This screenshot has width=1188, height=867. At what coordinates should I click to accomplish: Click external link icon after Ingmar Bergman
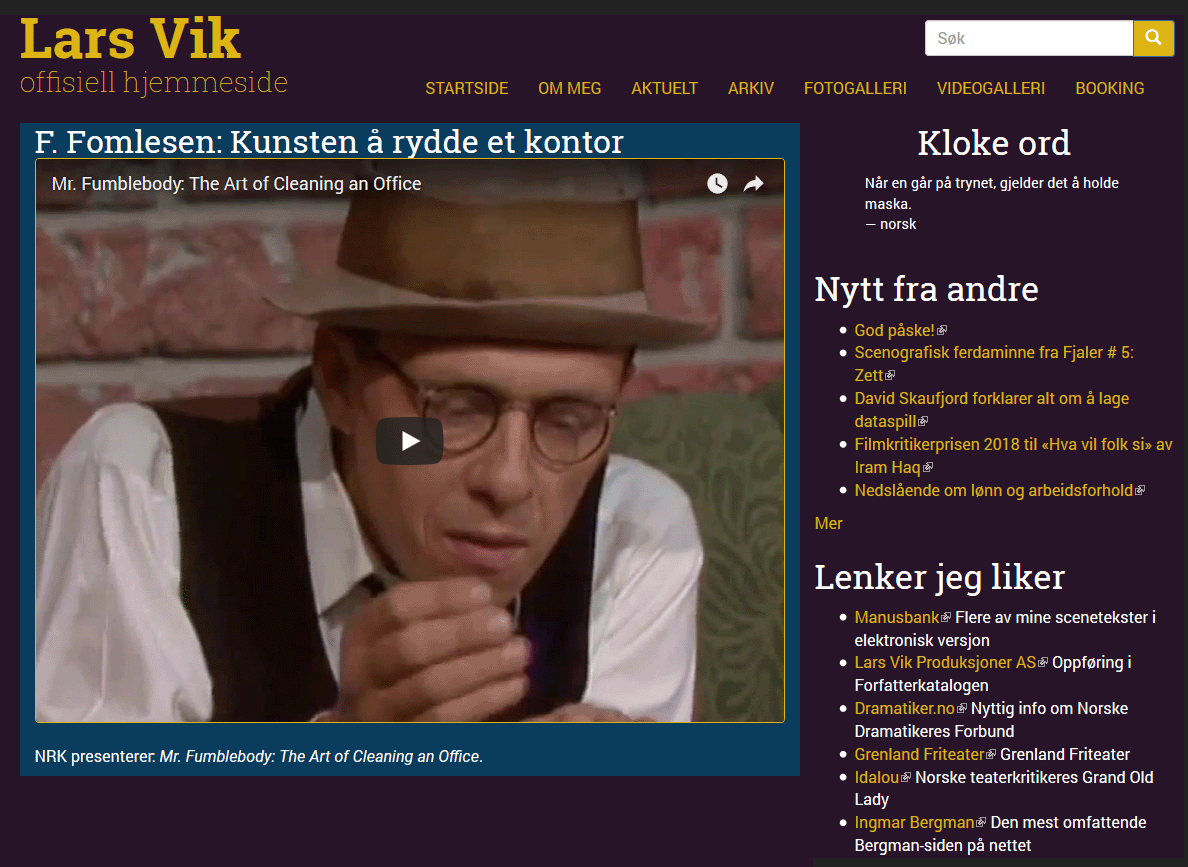(x=981, y=822)
